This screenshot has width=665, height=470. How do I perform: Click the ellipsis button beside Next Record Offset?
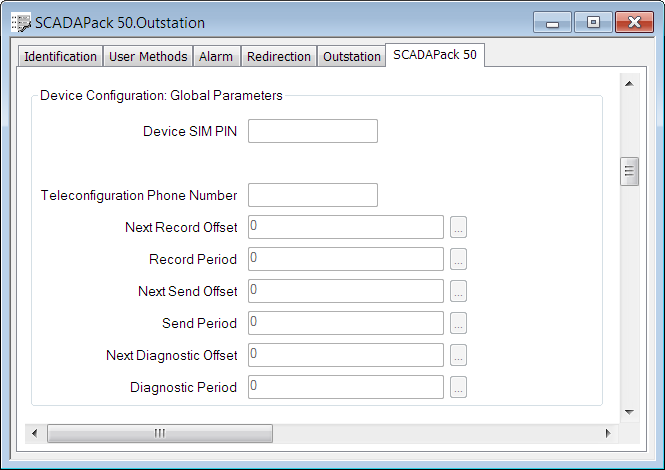458,227
